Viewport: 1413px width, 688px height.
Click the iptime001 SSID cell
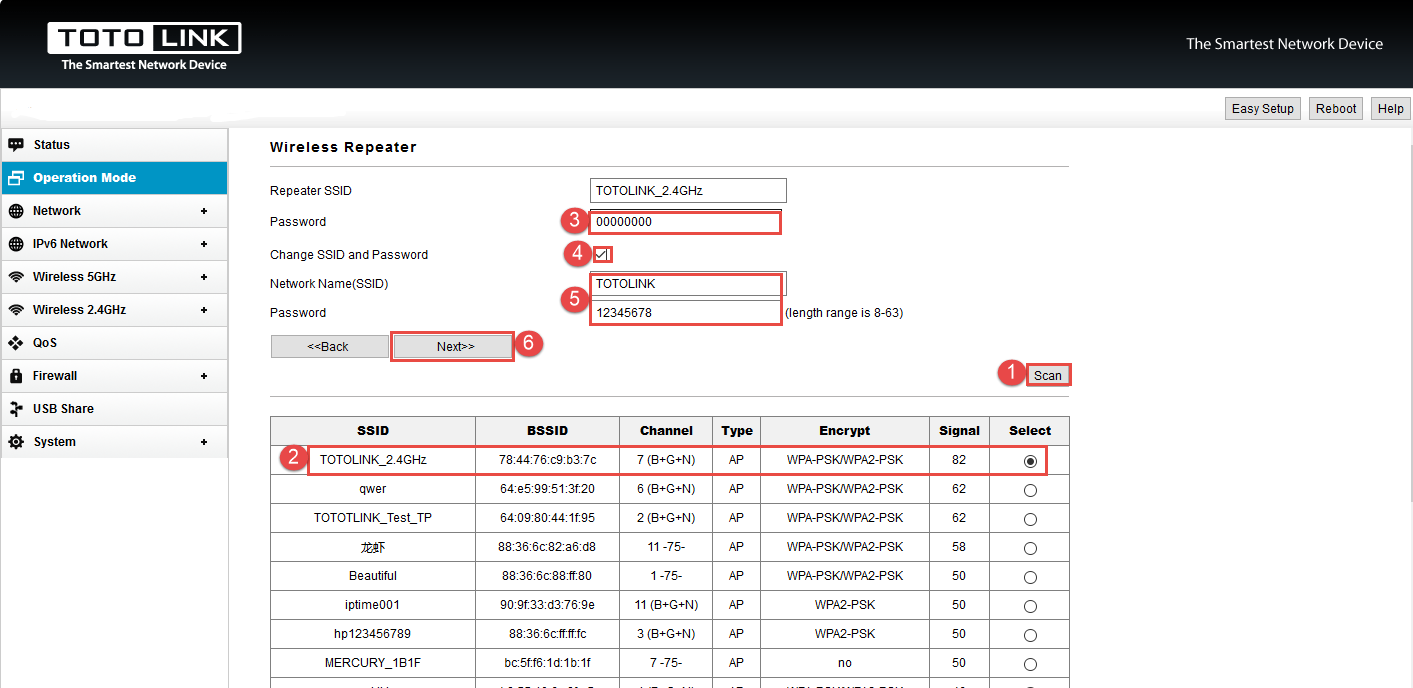point(373,605)
